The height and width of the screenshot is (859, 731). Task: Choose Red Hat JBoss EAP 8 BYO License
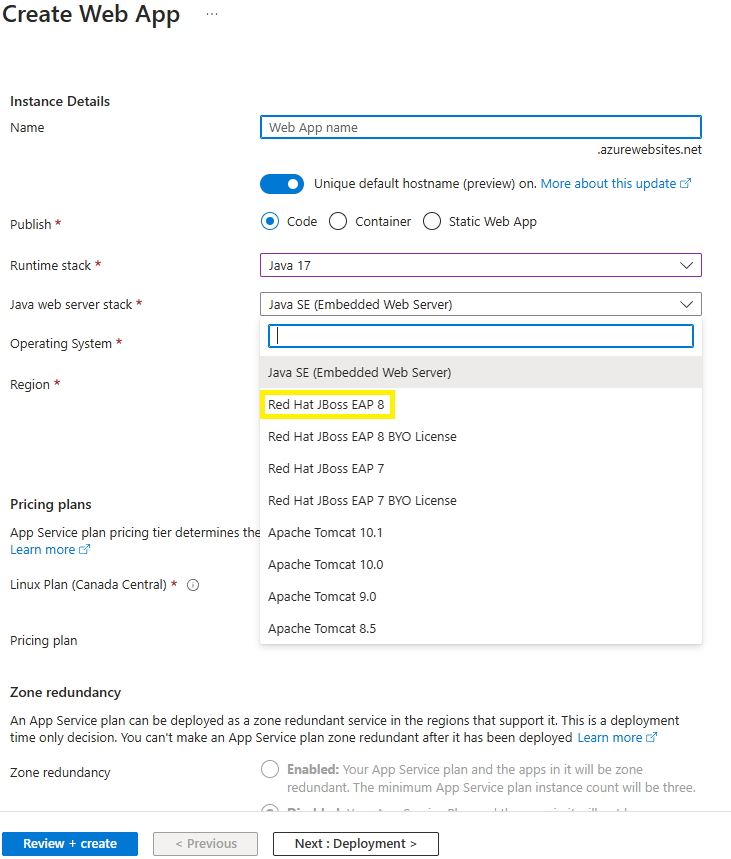pos(481,437)
